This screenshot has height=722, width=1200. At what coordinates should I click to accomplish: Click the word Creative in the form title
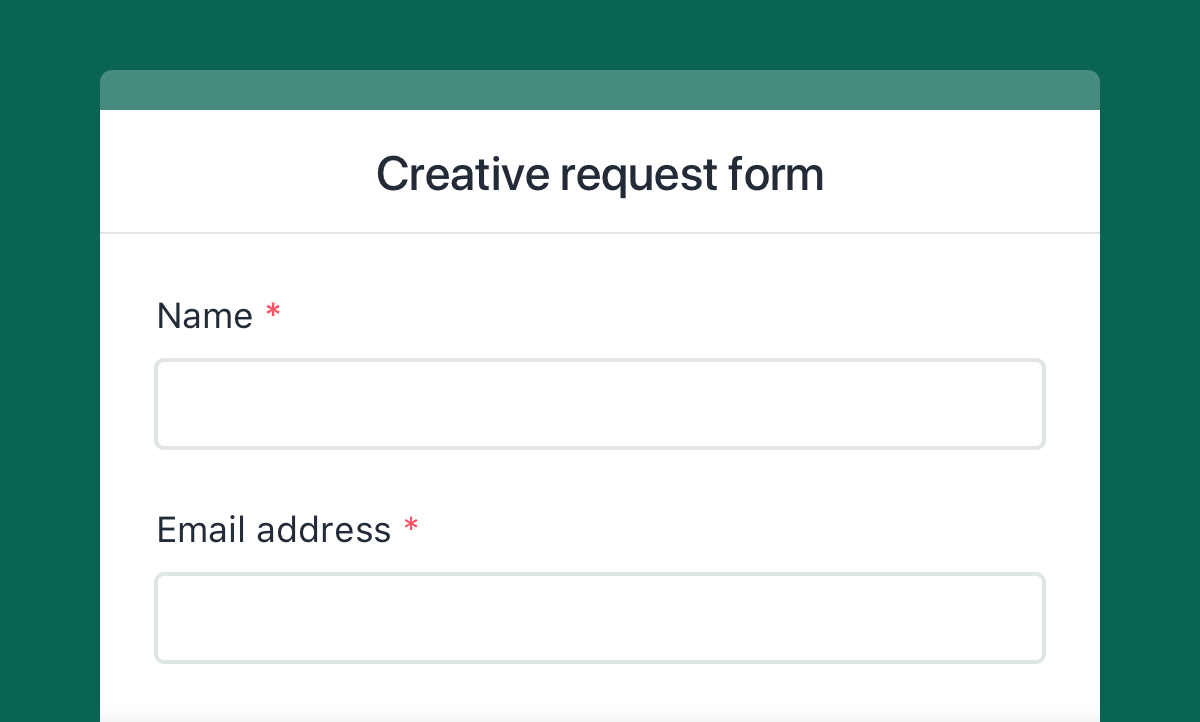[440, 174]
